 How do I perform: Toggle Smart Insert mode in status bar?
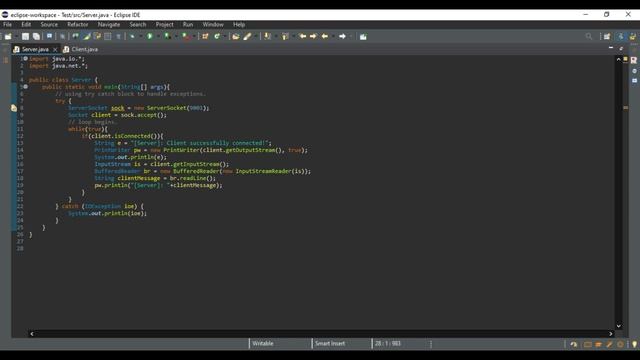[x=330, y=344]
